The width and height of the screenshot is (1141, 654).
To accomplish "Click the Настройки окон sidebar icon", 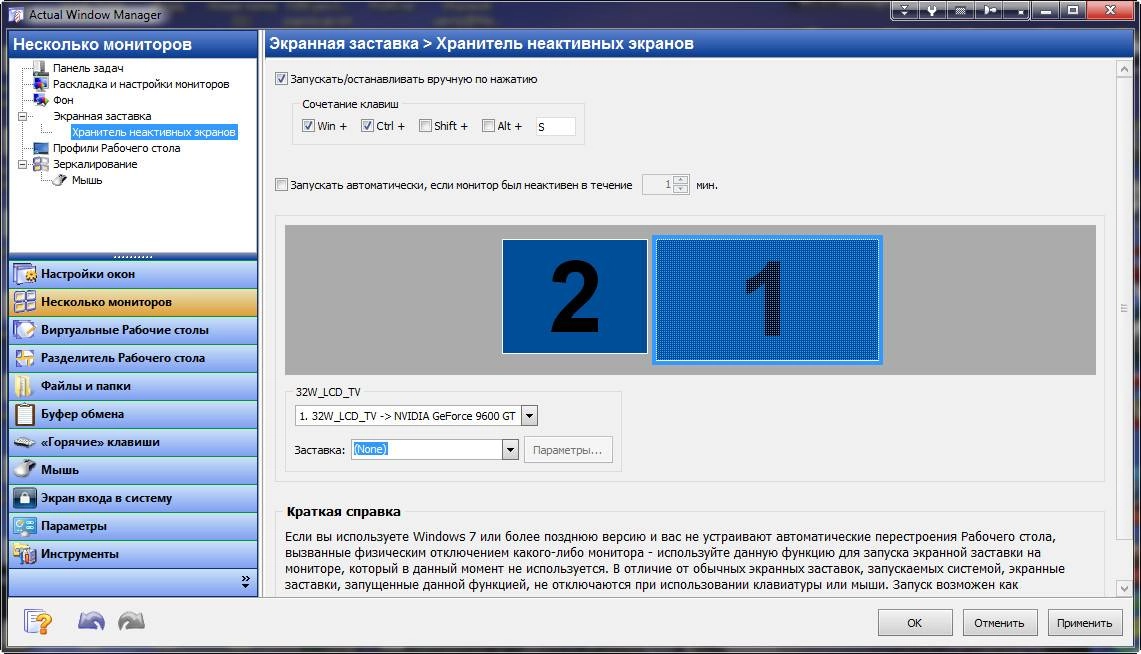I will 25,274.
